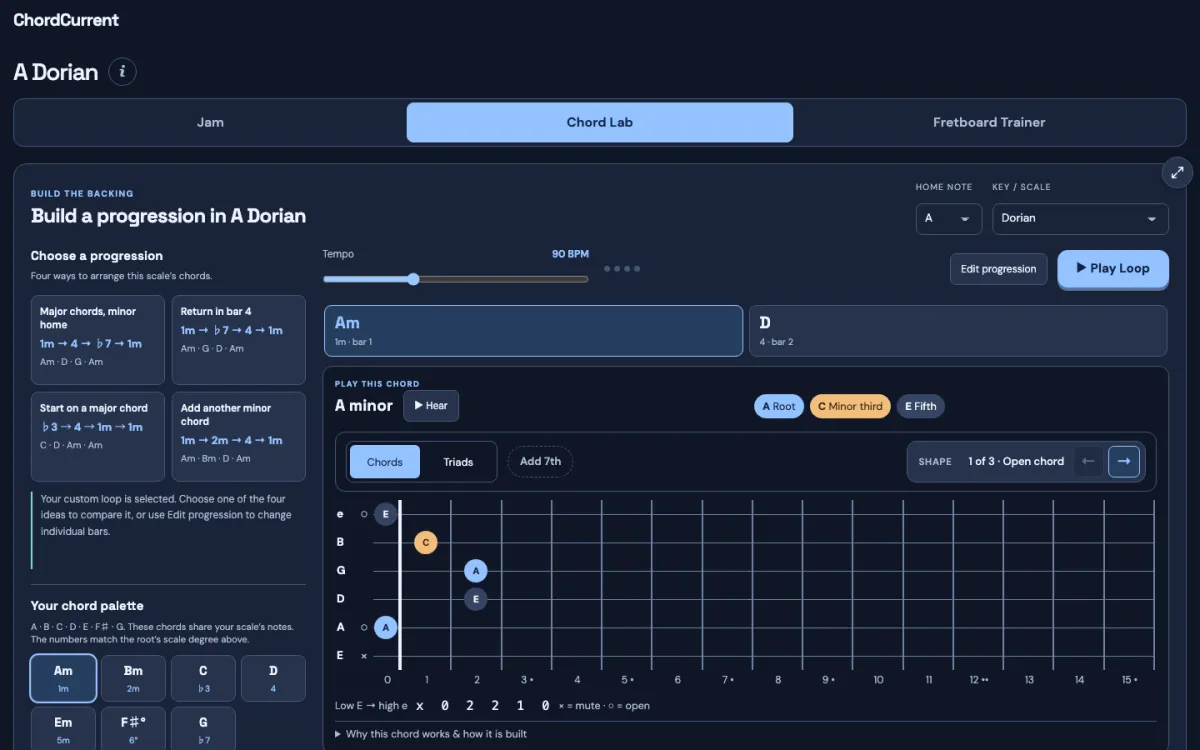Toggle the A Root note pill
The height and width of the screenshot is (750, 1200).
click(x=779, y=406)
